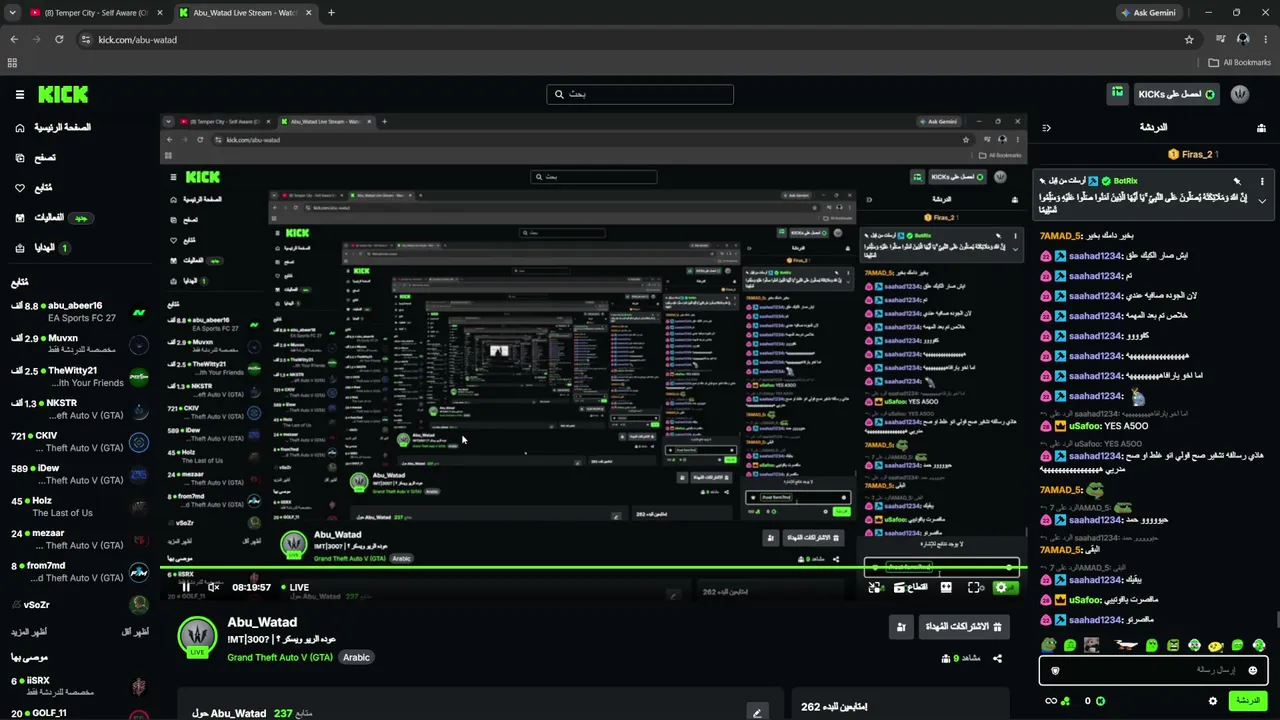Click the Ask Gemini button
1280x720 pixels.
[1151, 13]
